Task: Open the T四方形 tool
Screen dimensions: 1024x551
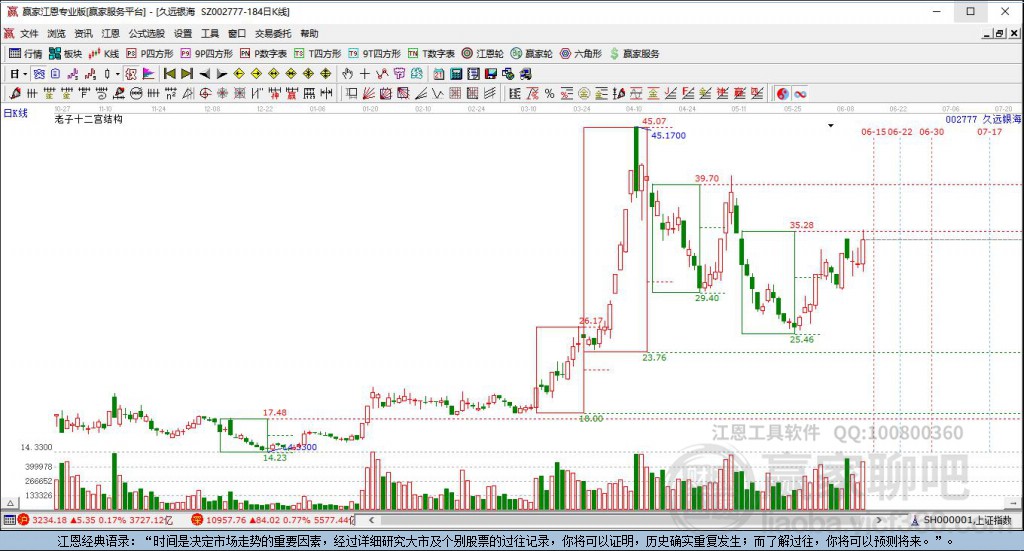Action: click(x=317, y=54)
